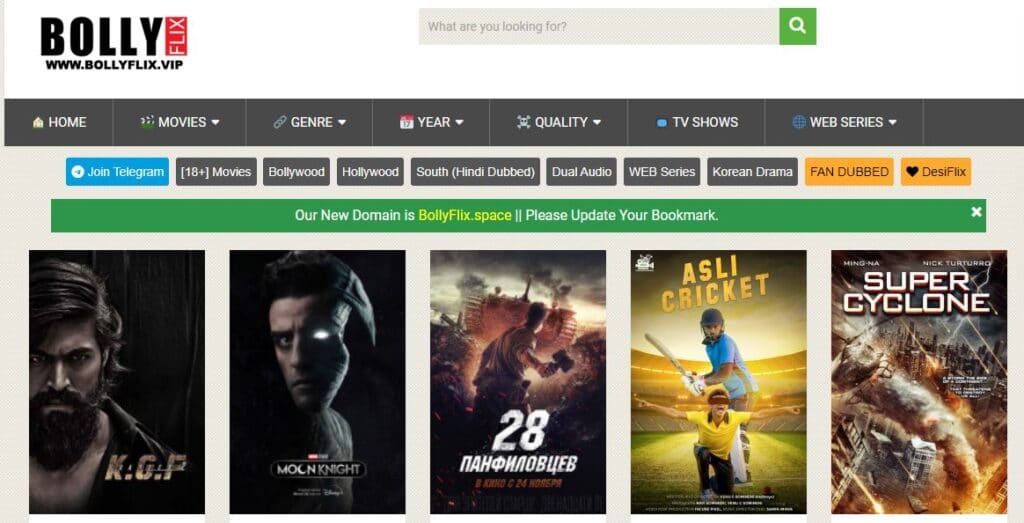Click the search input field
The height and width of the screenshot is (523, 1024).
(598, 26)
